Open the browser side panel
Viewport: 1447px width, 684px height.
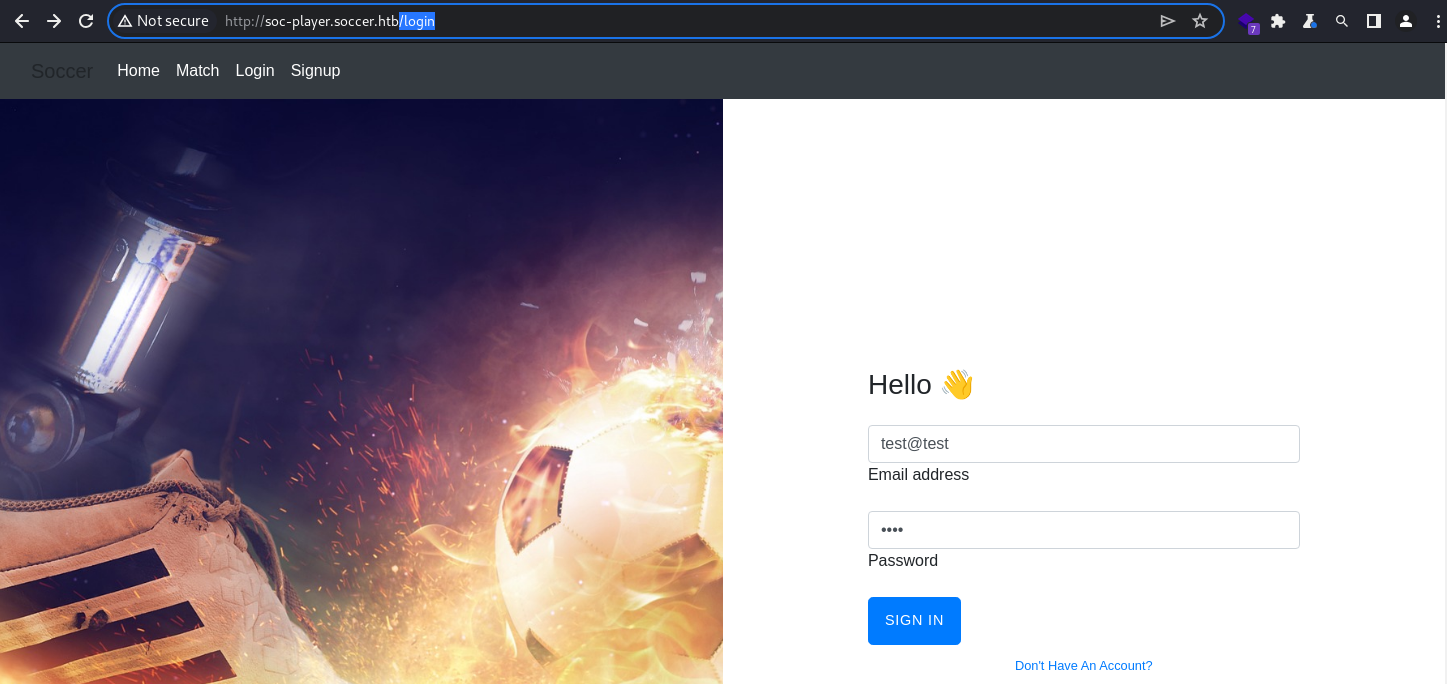click(x=1374, y=21)
